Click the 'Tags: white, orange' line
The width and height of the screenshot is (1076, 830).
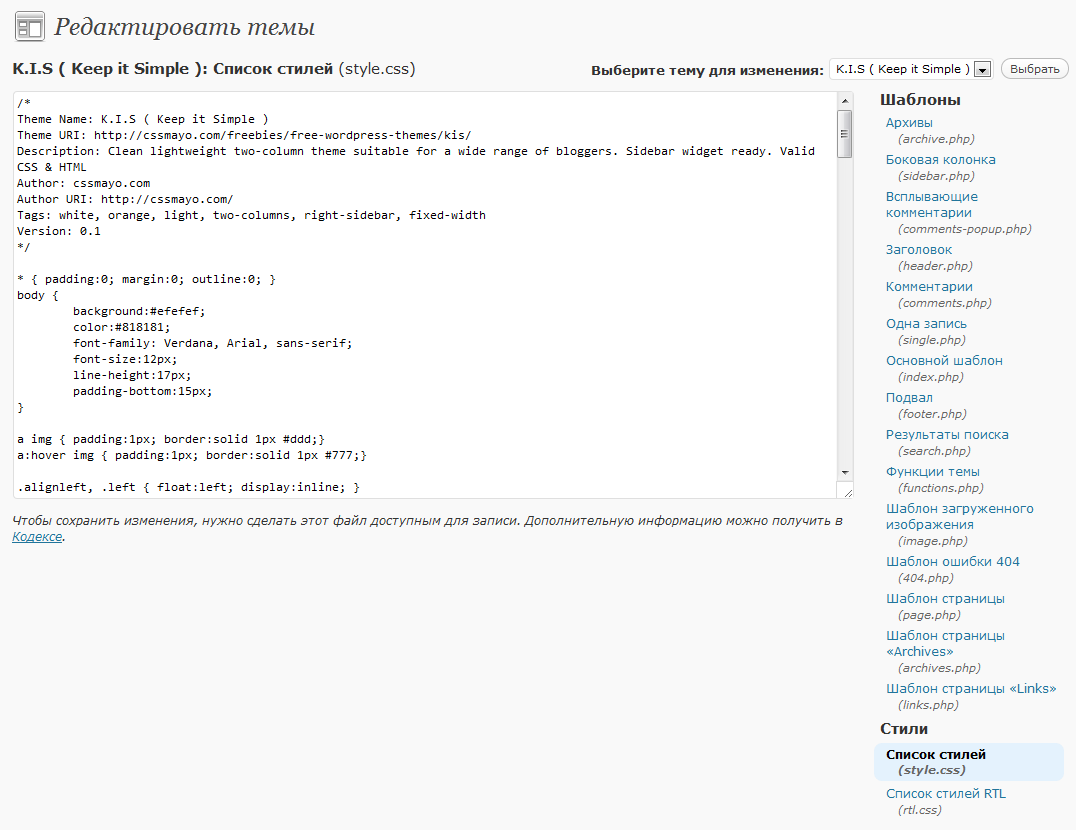(x=251, y=215)
